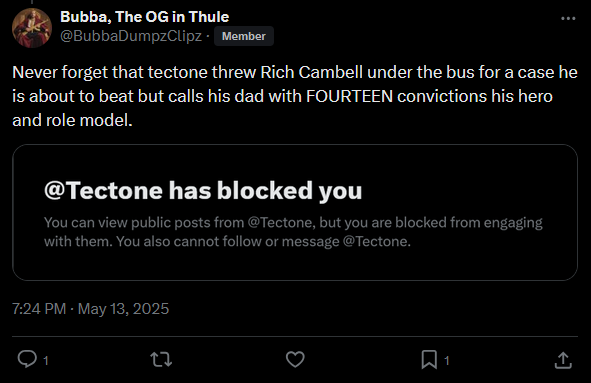Open the '@Tectone has blocked you' heading
This screenshot has height=383, width=591.
[x=203, y=190]
